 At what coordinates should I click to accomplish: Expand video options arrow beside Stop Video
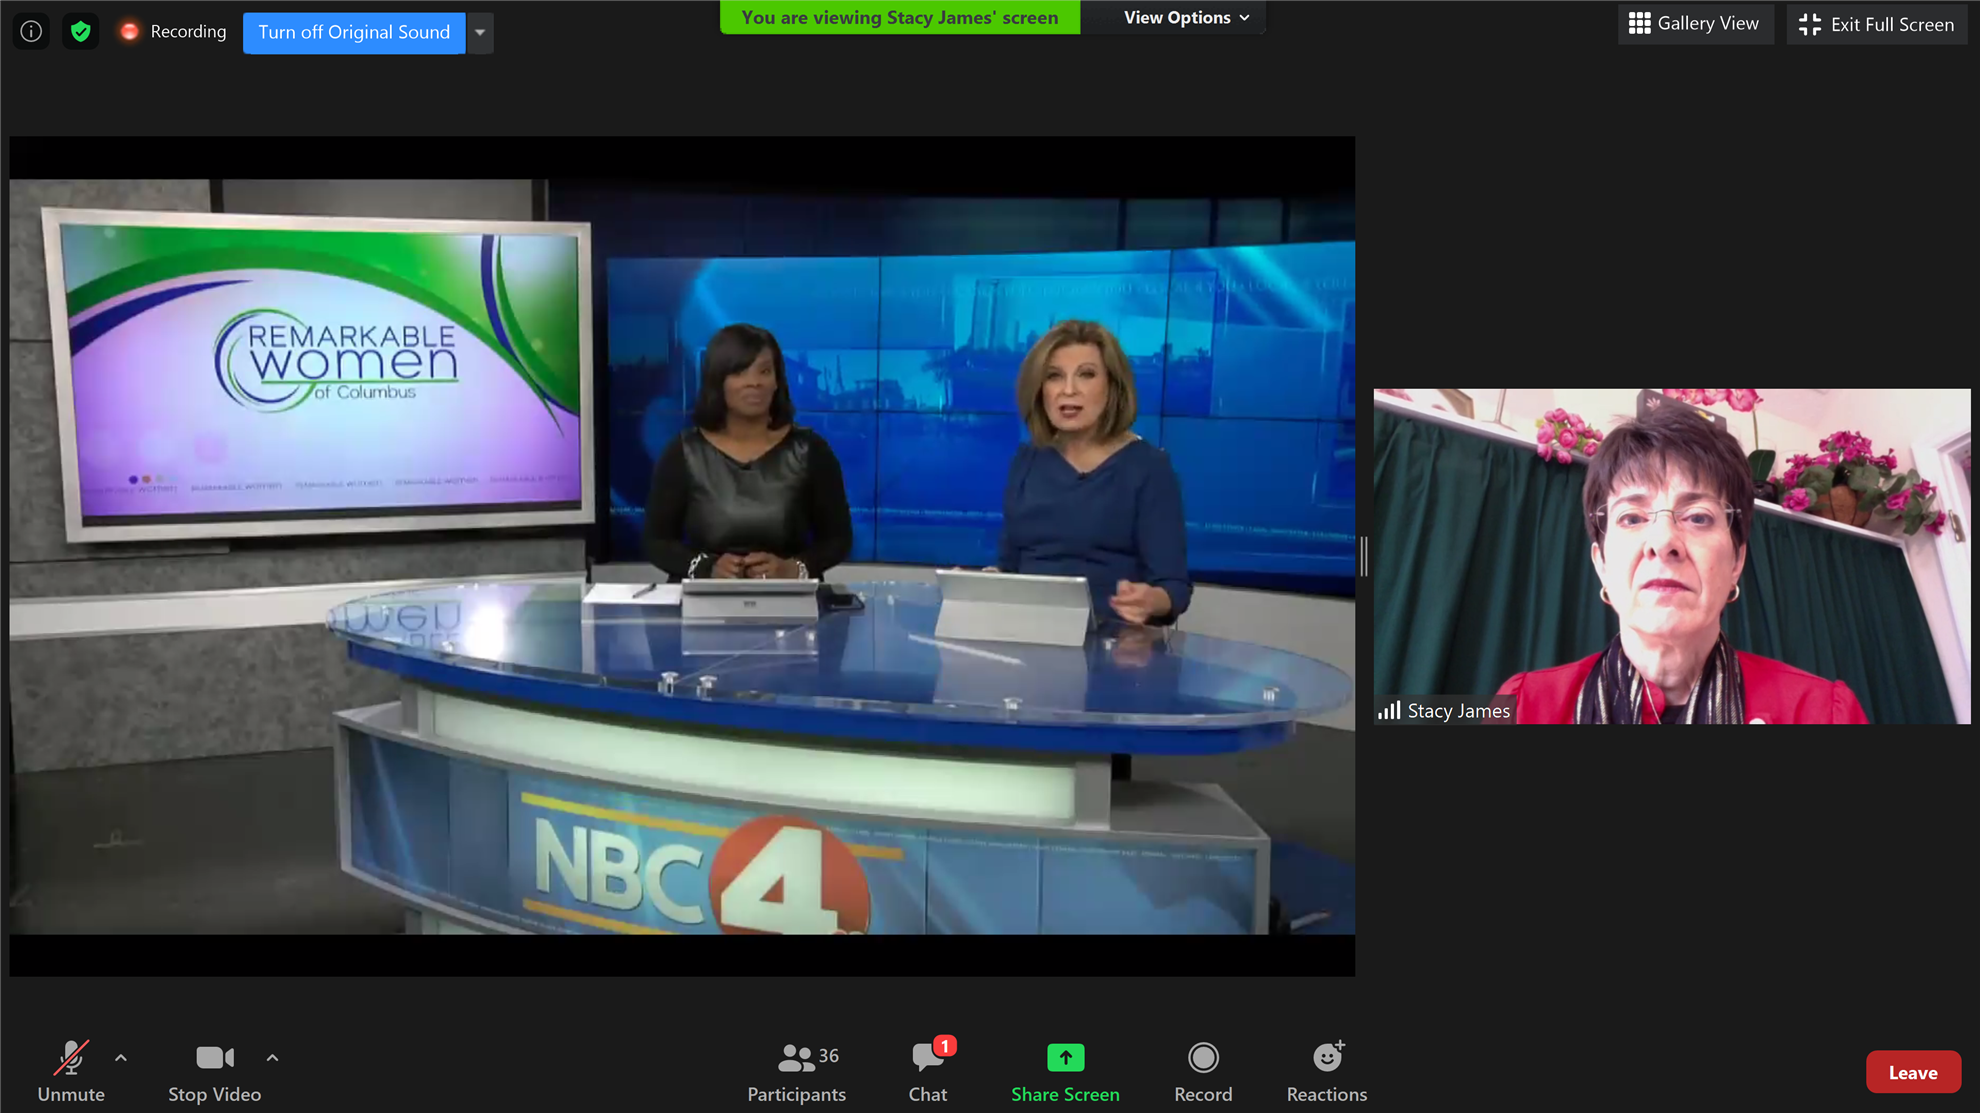click(272, 1057)
